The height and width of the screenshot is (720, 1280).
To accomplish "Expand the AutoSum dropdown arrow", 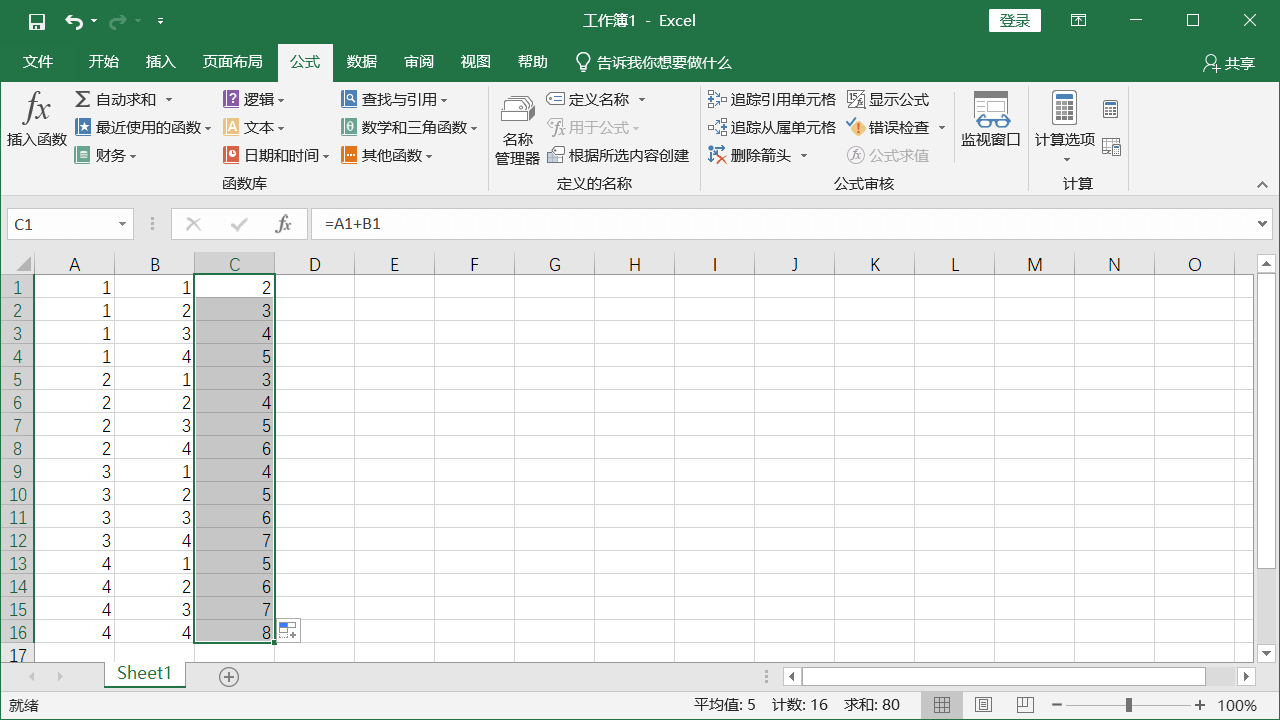I will click(x=169, y=100).
